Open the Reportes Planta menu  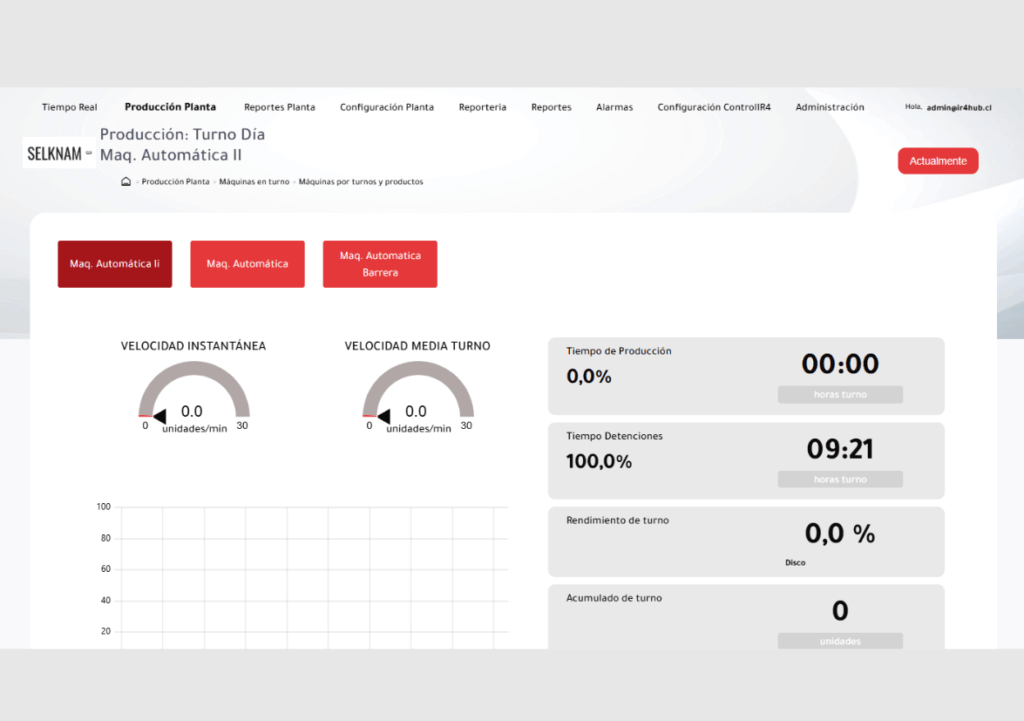pyautogui.click(x=279, y=107)
